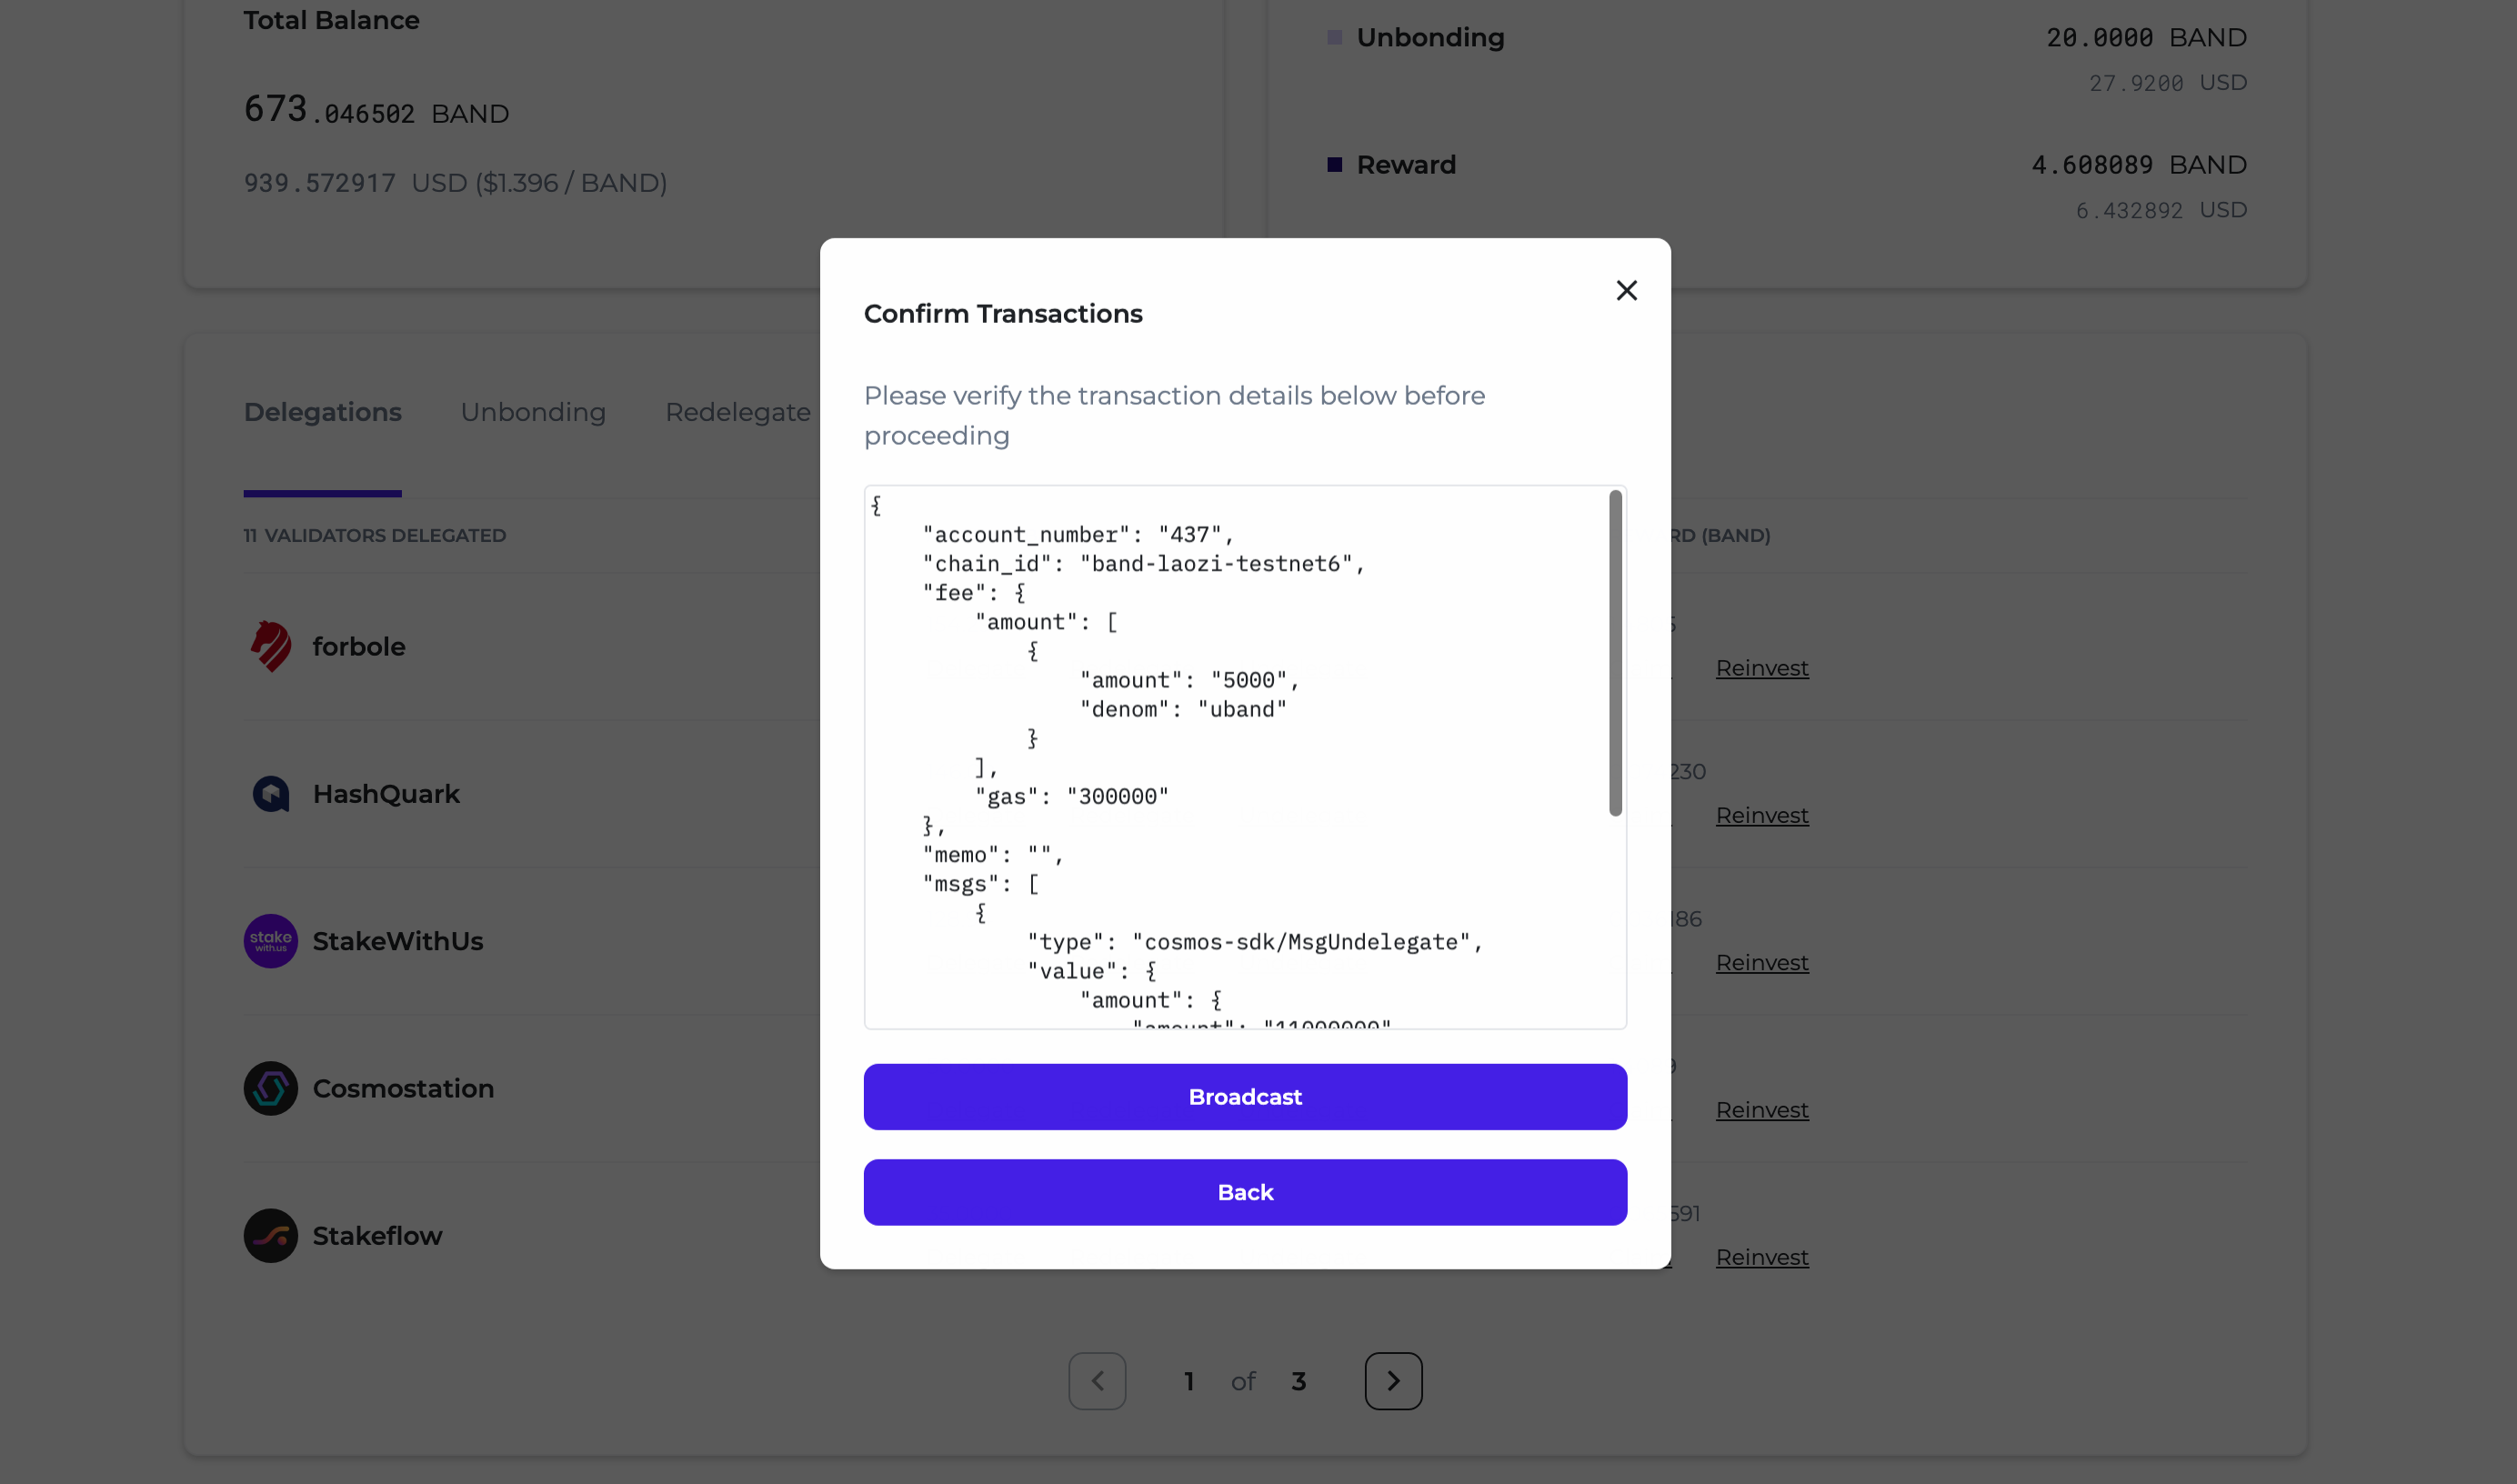This screenshot has height=1484, width=2517.
Task: Open StakeWithUs validator name
Action: pyautogui.click(x=398, y=941)
